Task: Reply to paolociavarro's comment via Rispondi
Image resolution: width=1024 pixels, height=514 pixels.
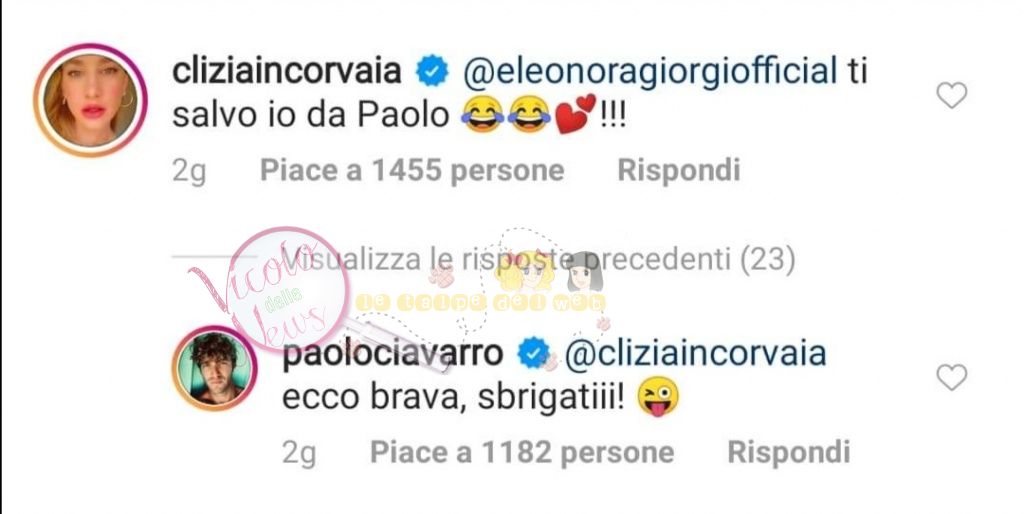Action: coord(789,452)
